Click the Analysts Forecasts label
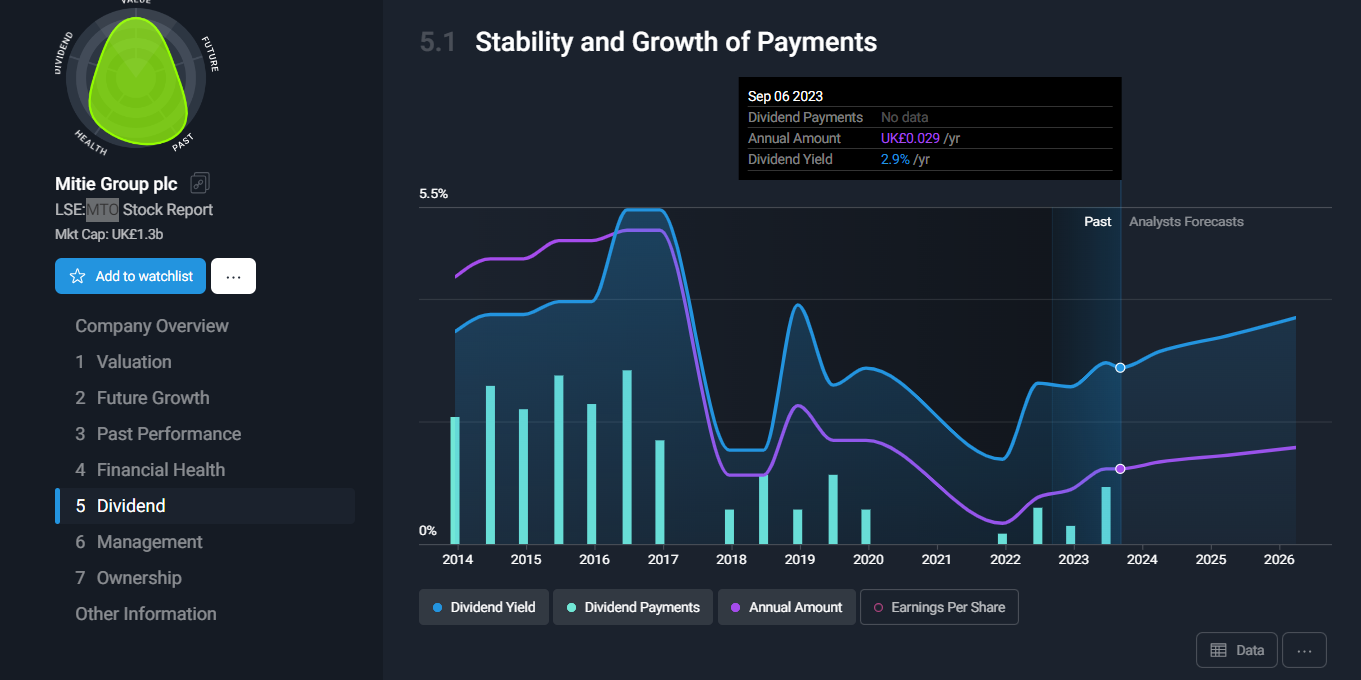Image resolution: width=1361 pixels, height=680 pixels. point(1186,221)
